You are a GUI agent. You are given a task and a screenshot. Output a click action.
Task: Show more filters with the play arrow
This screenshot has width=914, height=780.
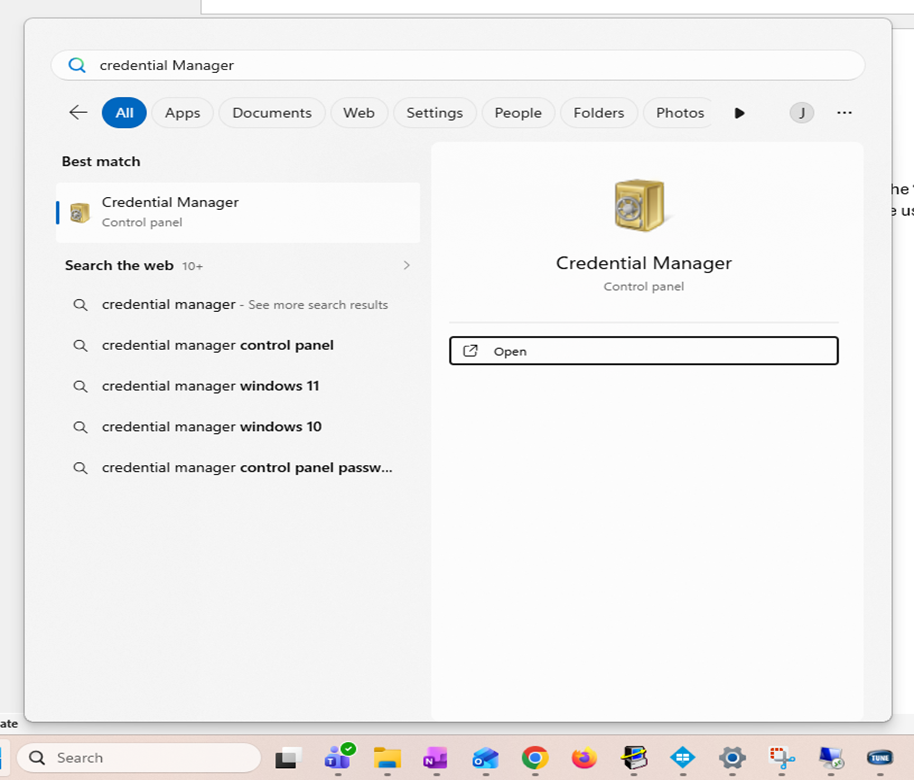(739, 113)
